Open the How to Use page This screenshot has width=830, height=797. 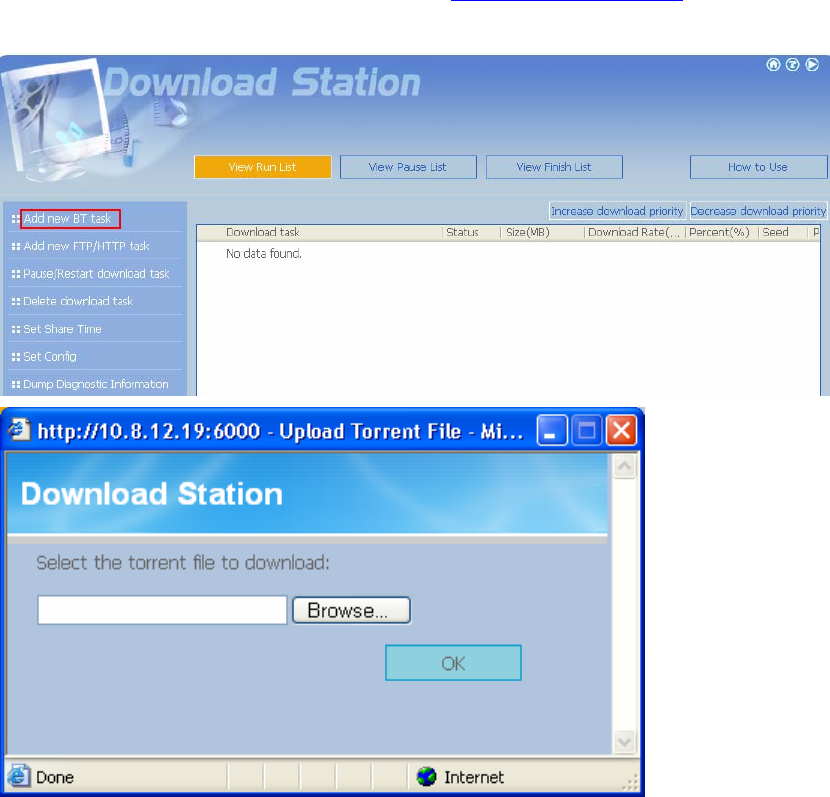click(x=758, y=167)
